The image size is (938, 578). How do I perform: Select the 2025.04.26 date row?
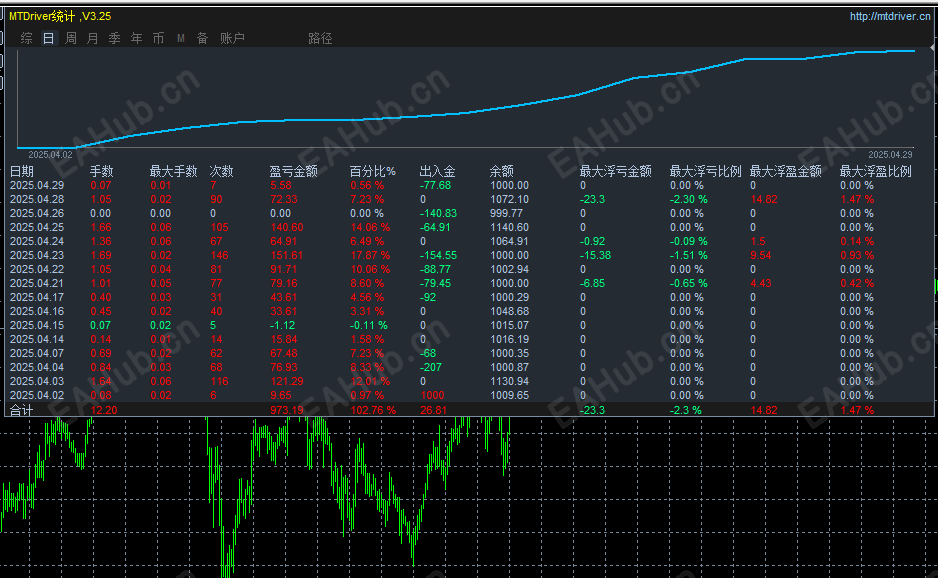(36, 213)
